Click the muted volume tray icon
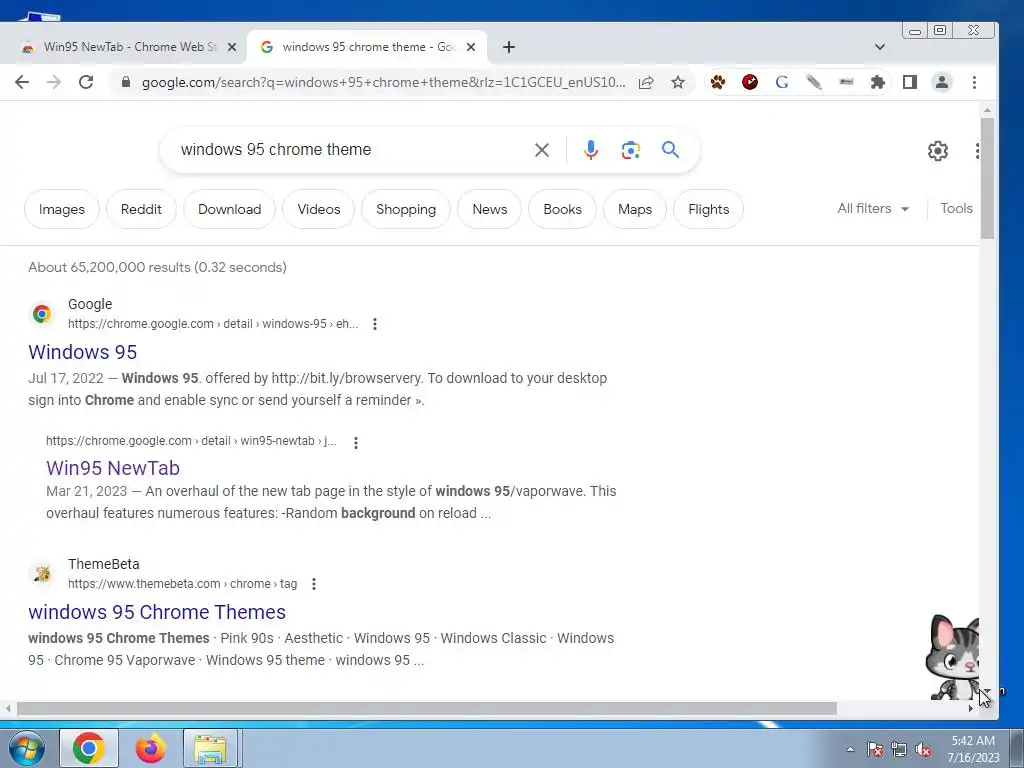This screenshot has width=1024, height=768. (923, 750)
